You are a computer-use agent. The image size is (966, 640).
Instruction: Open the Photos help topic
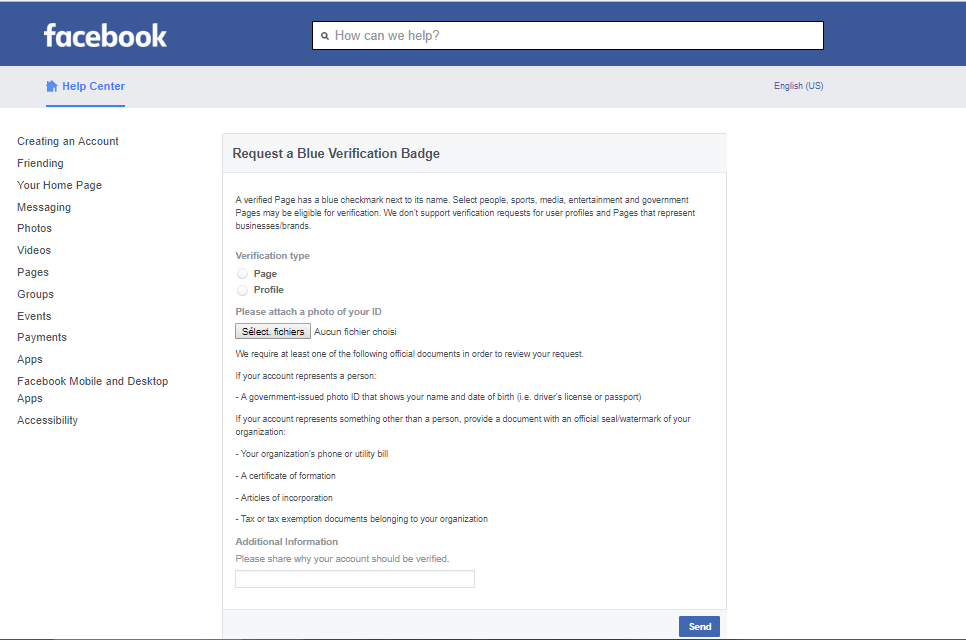coord(34,228)
